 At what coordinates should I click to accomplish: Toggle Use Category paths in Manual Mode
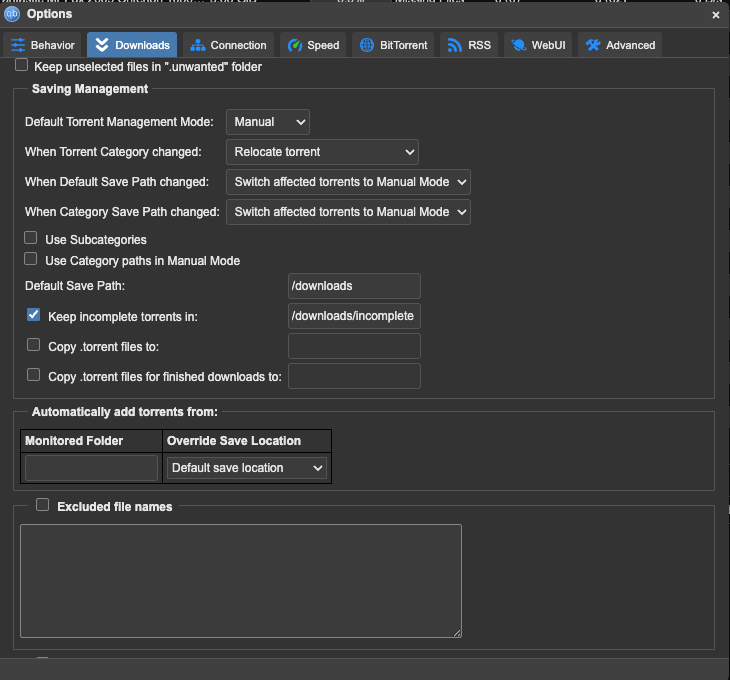tap(31, 259)
